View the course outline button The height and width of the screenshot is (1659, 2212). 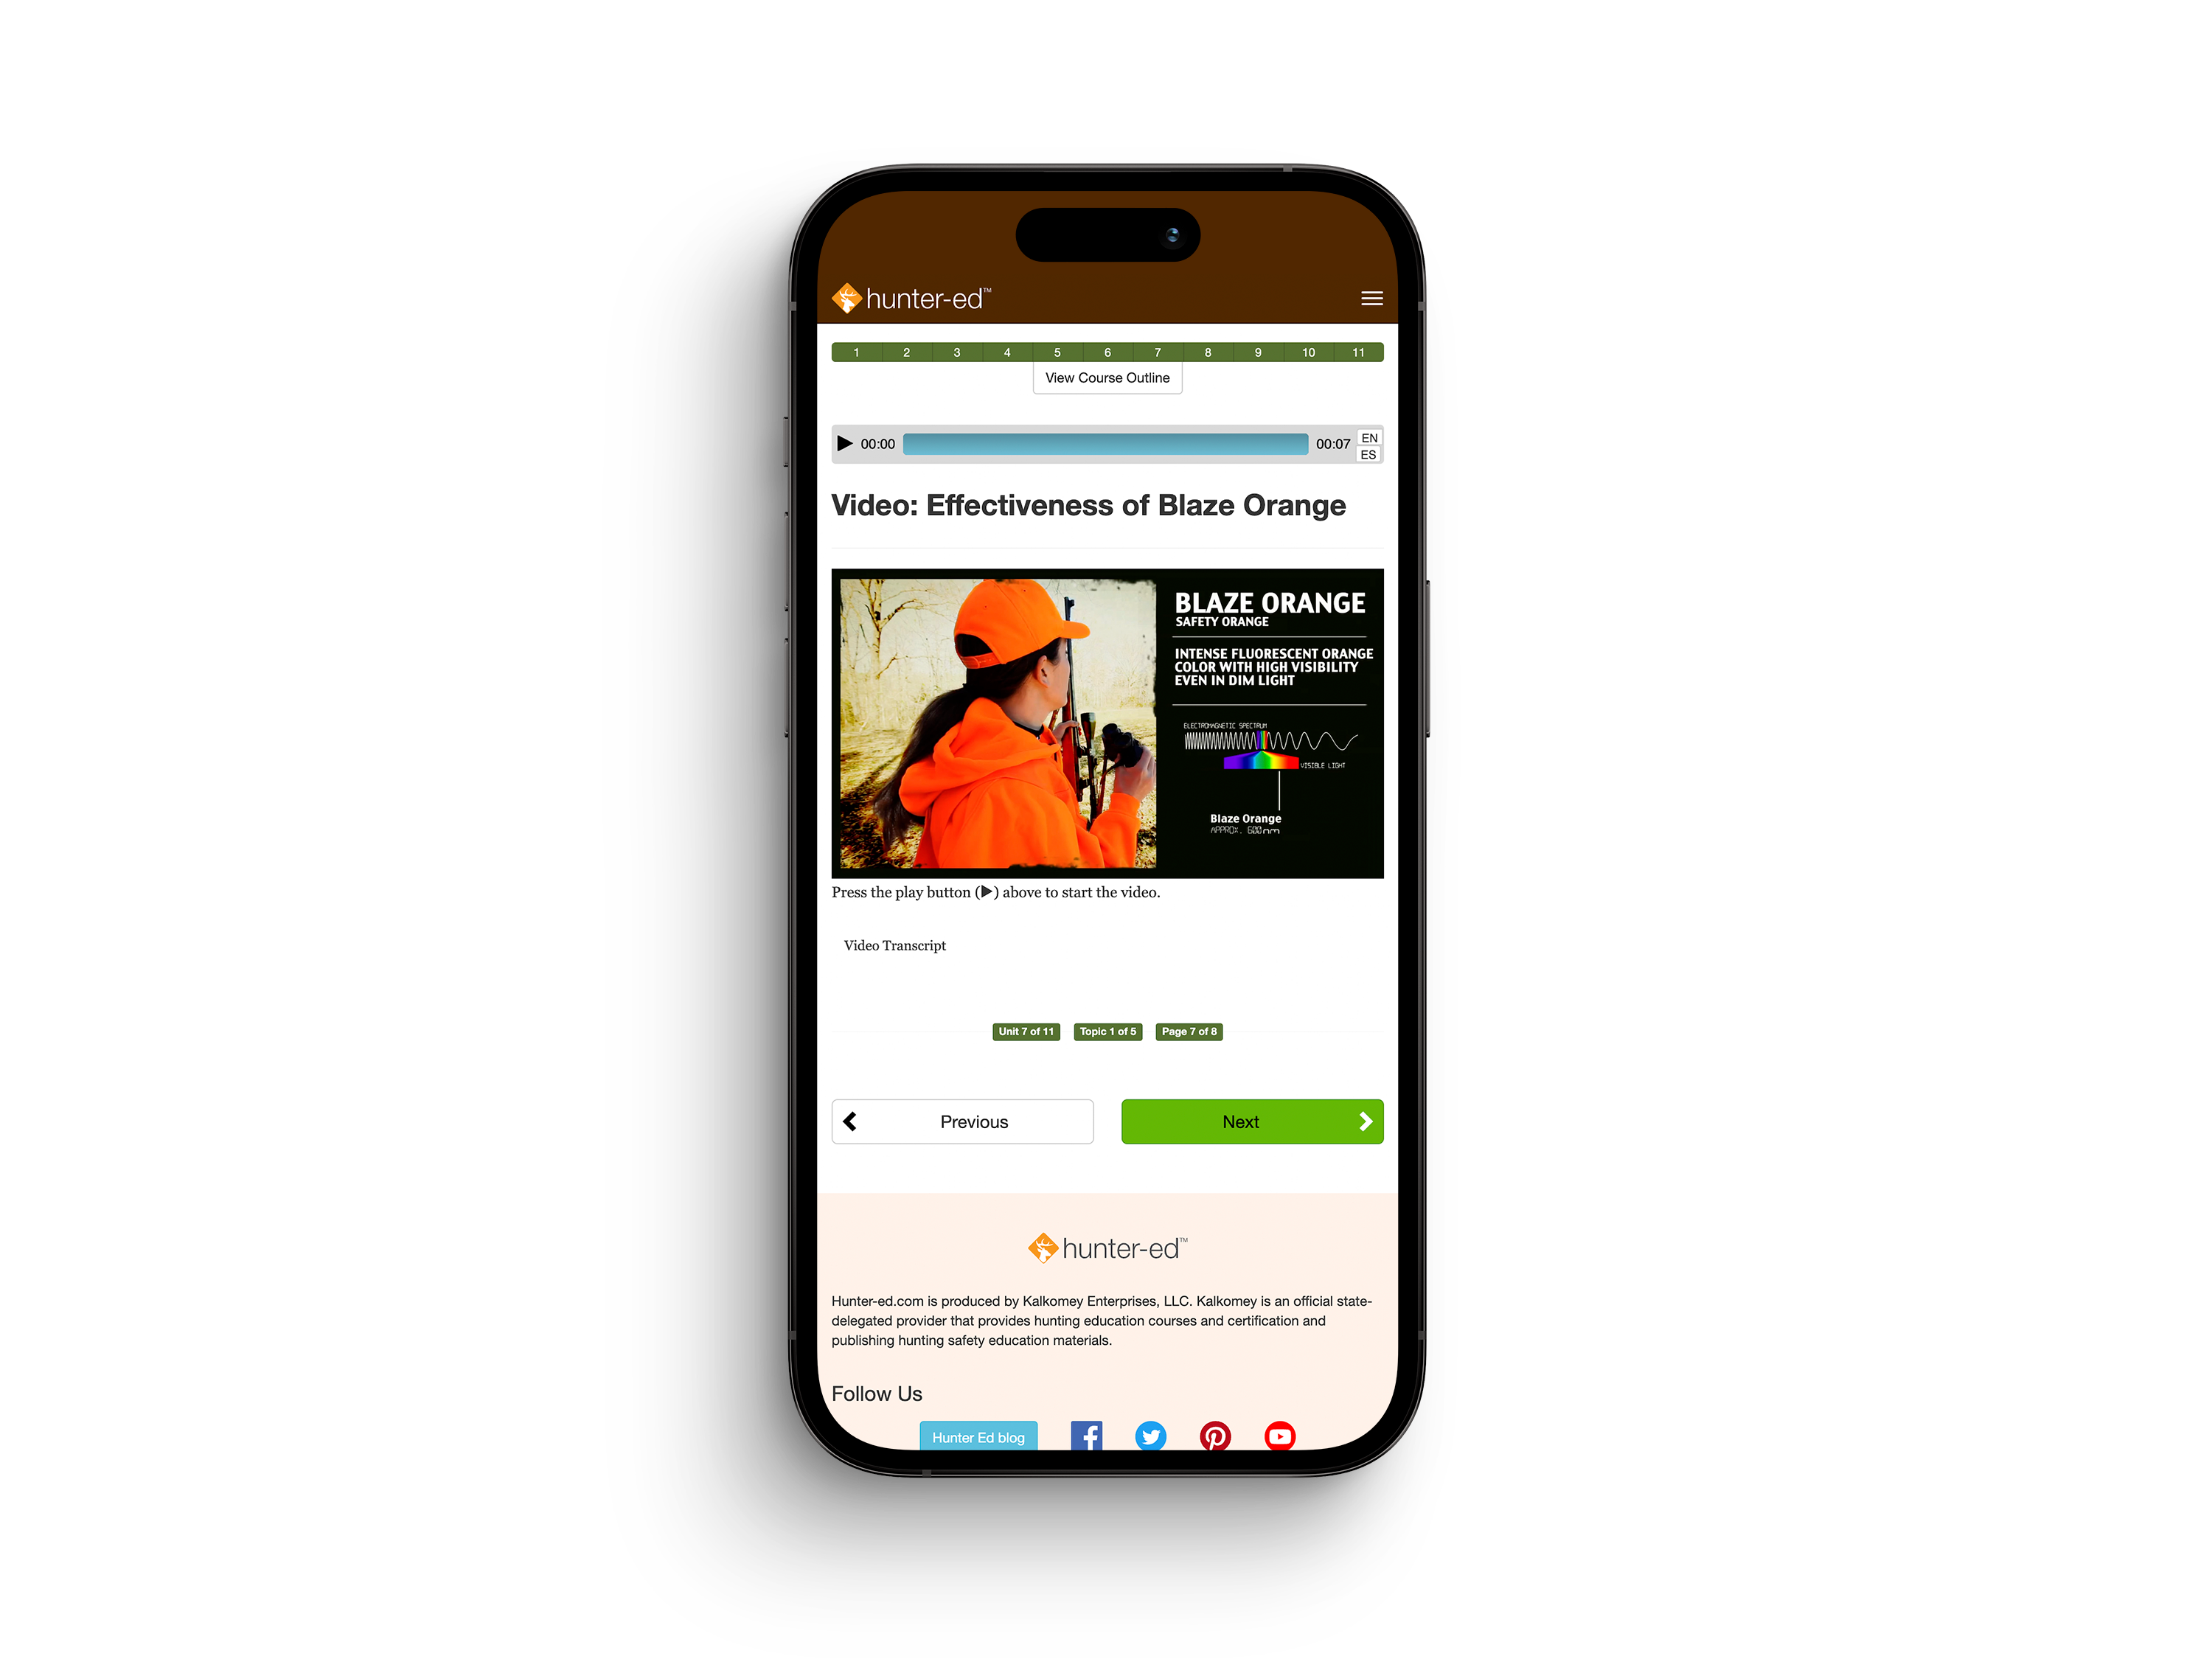pyautogui.click(x=1107, y=377)
